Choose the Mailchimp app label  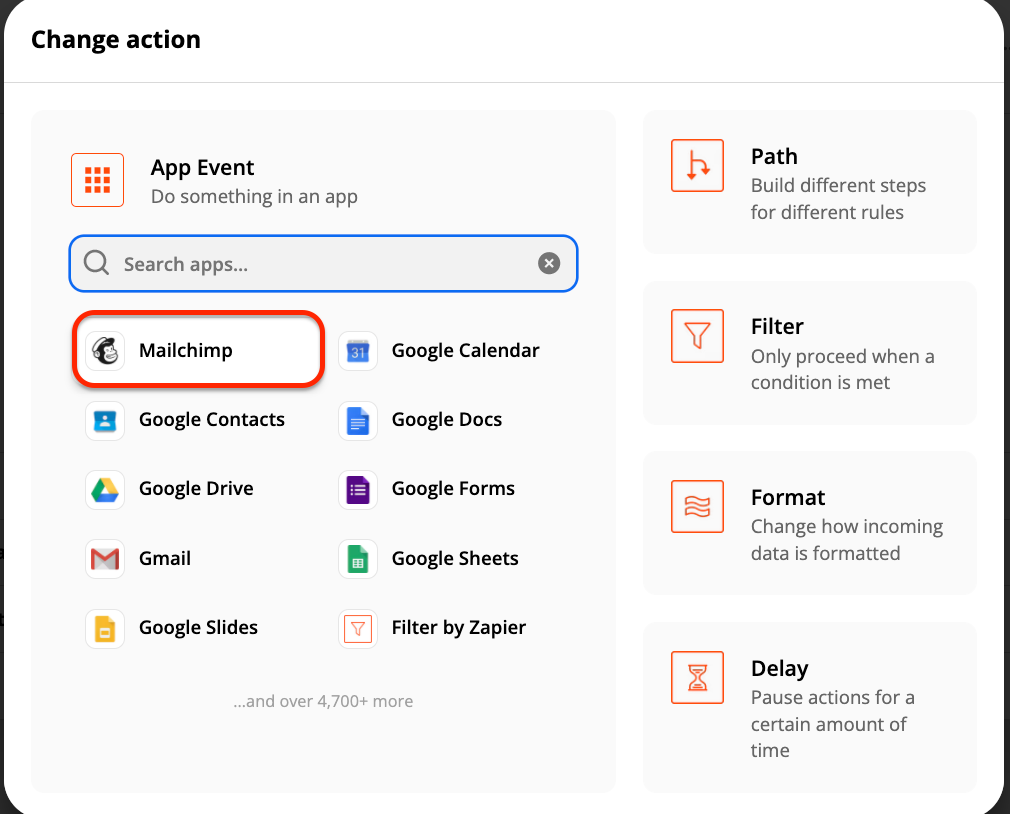pos(186,350)
